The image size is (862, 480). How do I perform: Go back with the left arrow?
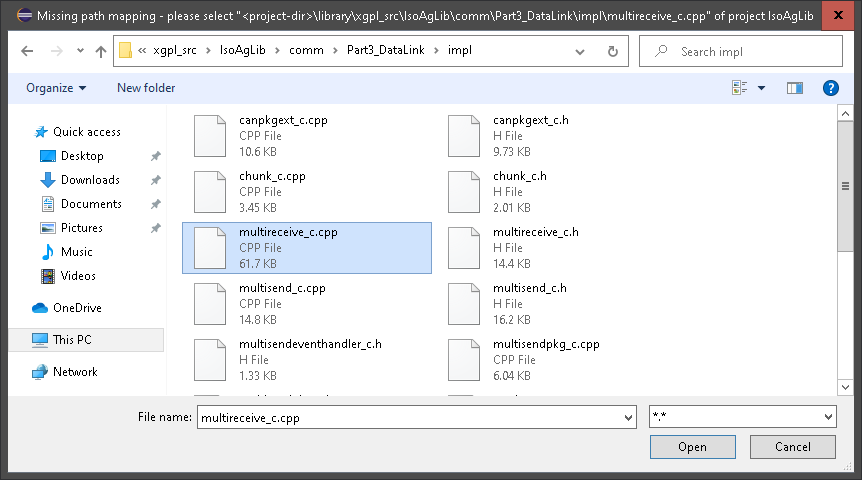pos(27,51)
